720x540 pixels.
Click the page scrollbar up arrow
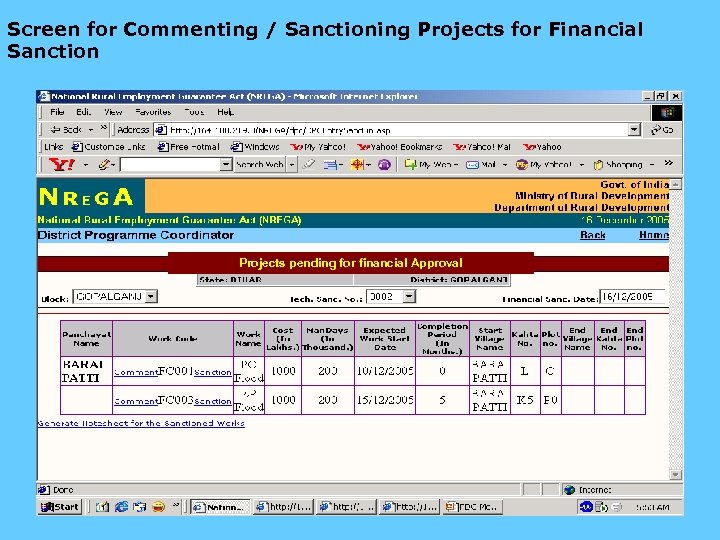tap(675, 185)
